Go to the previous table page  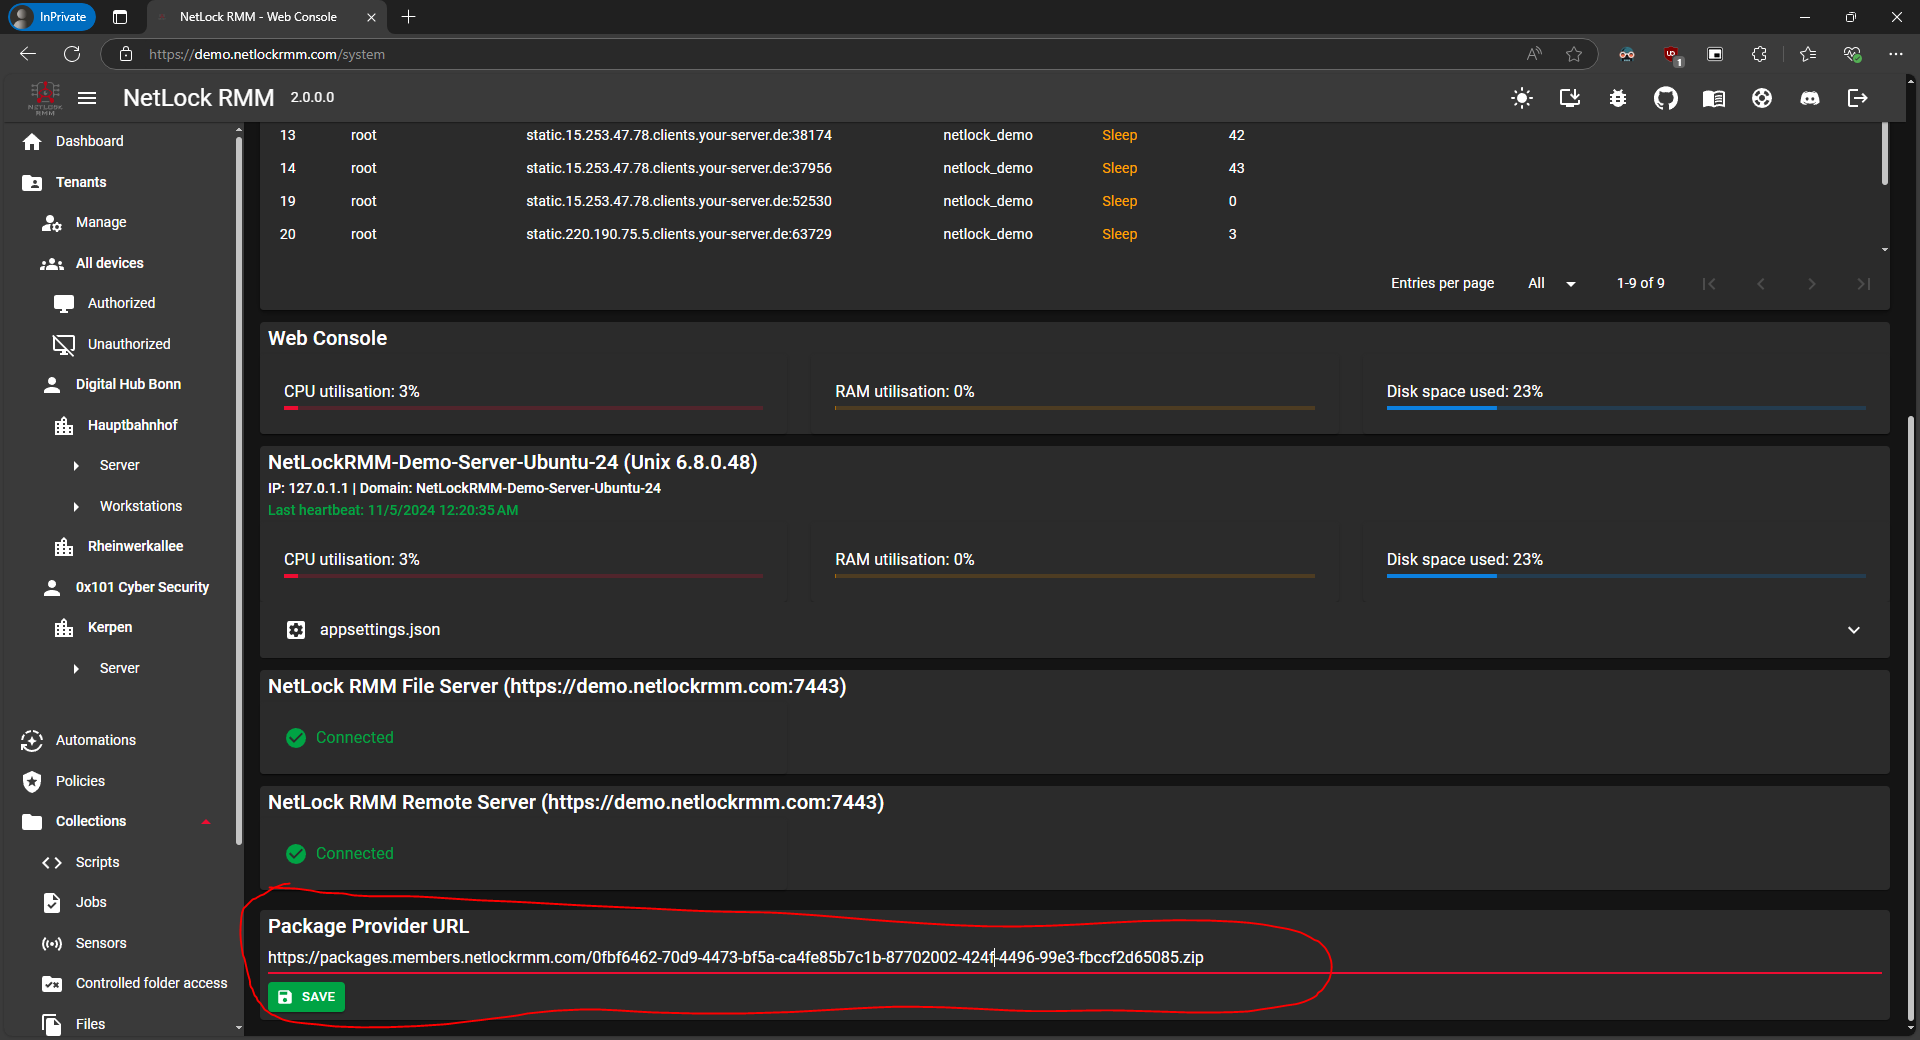point(1761,283)
